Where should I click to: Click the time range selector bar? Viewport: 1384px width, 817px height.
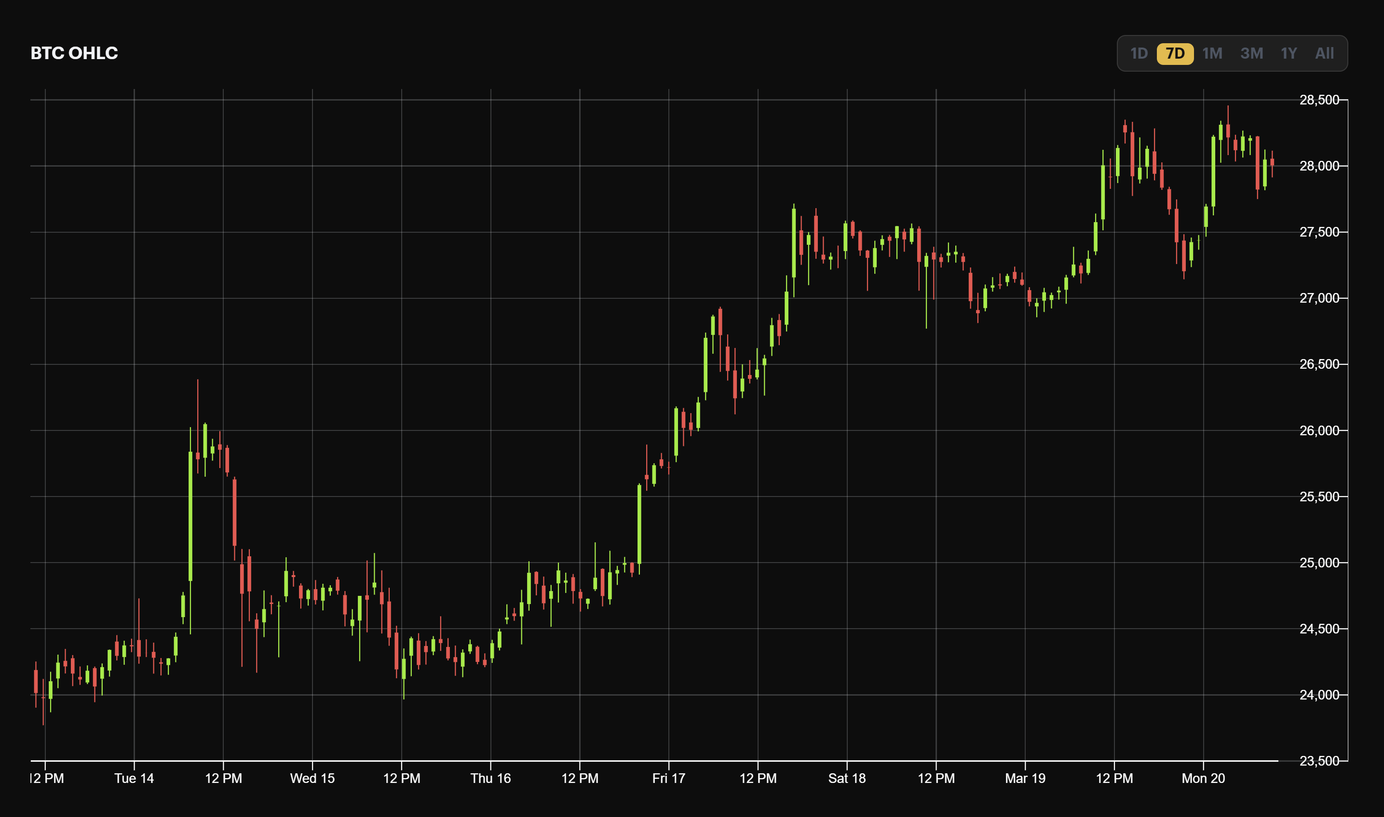[x=1231, y=53]
